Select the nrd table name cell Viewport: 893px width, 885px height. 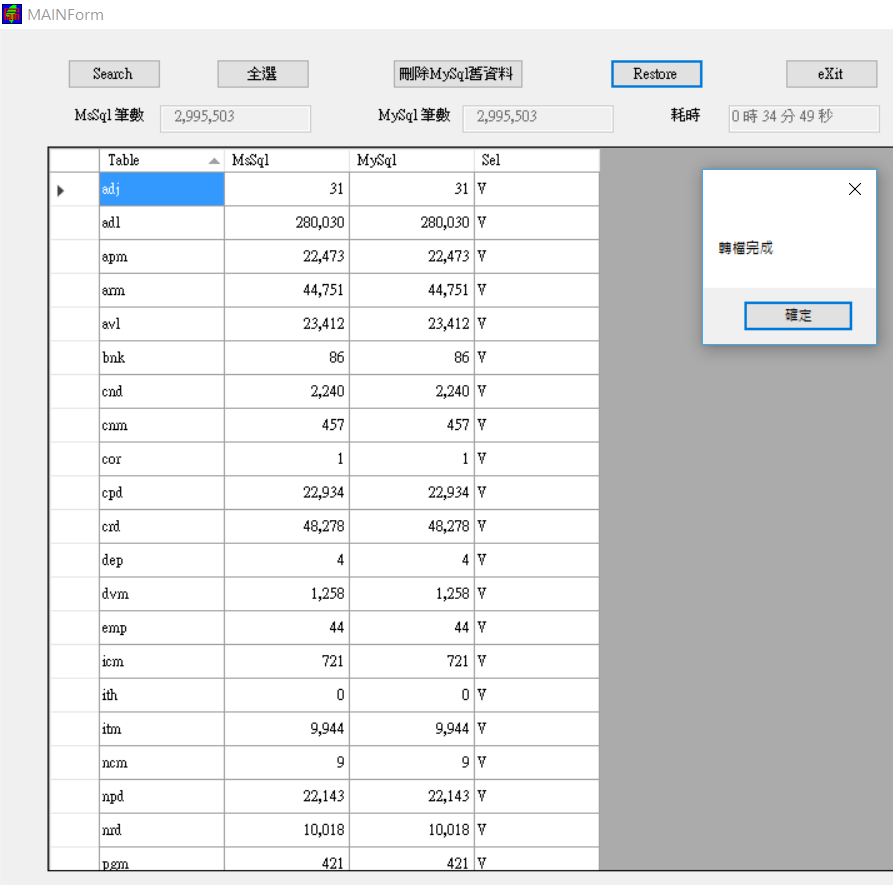pyautogui.click(x=162, y=830)
